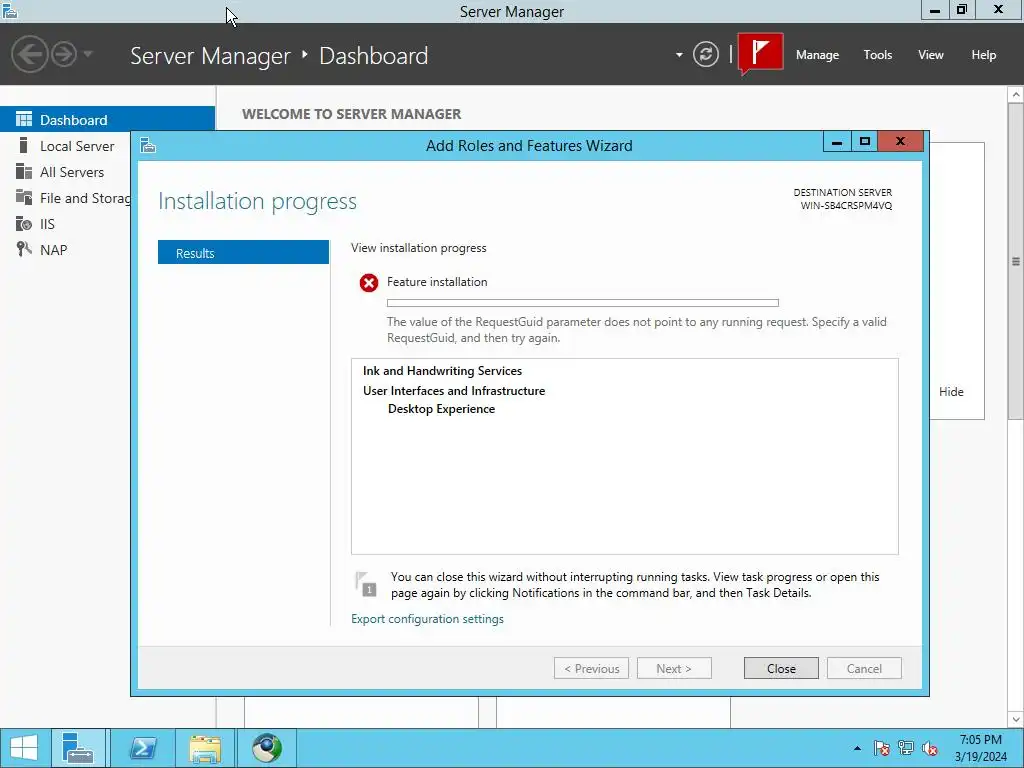Open the Windows Start button
1024x768 pixels.
24,748
